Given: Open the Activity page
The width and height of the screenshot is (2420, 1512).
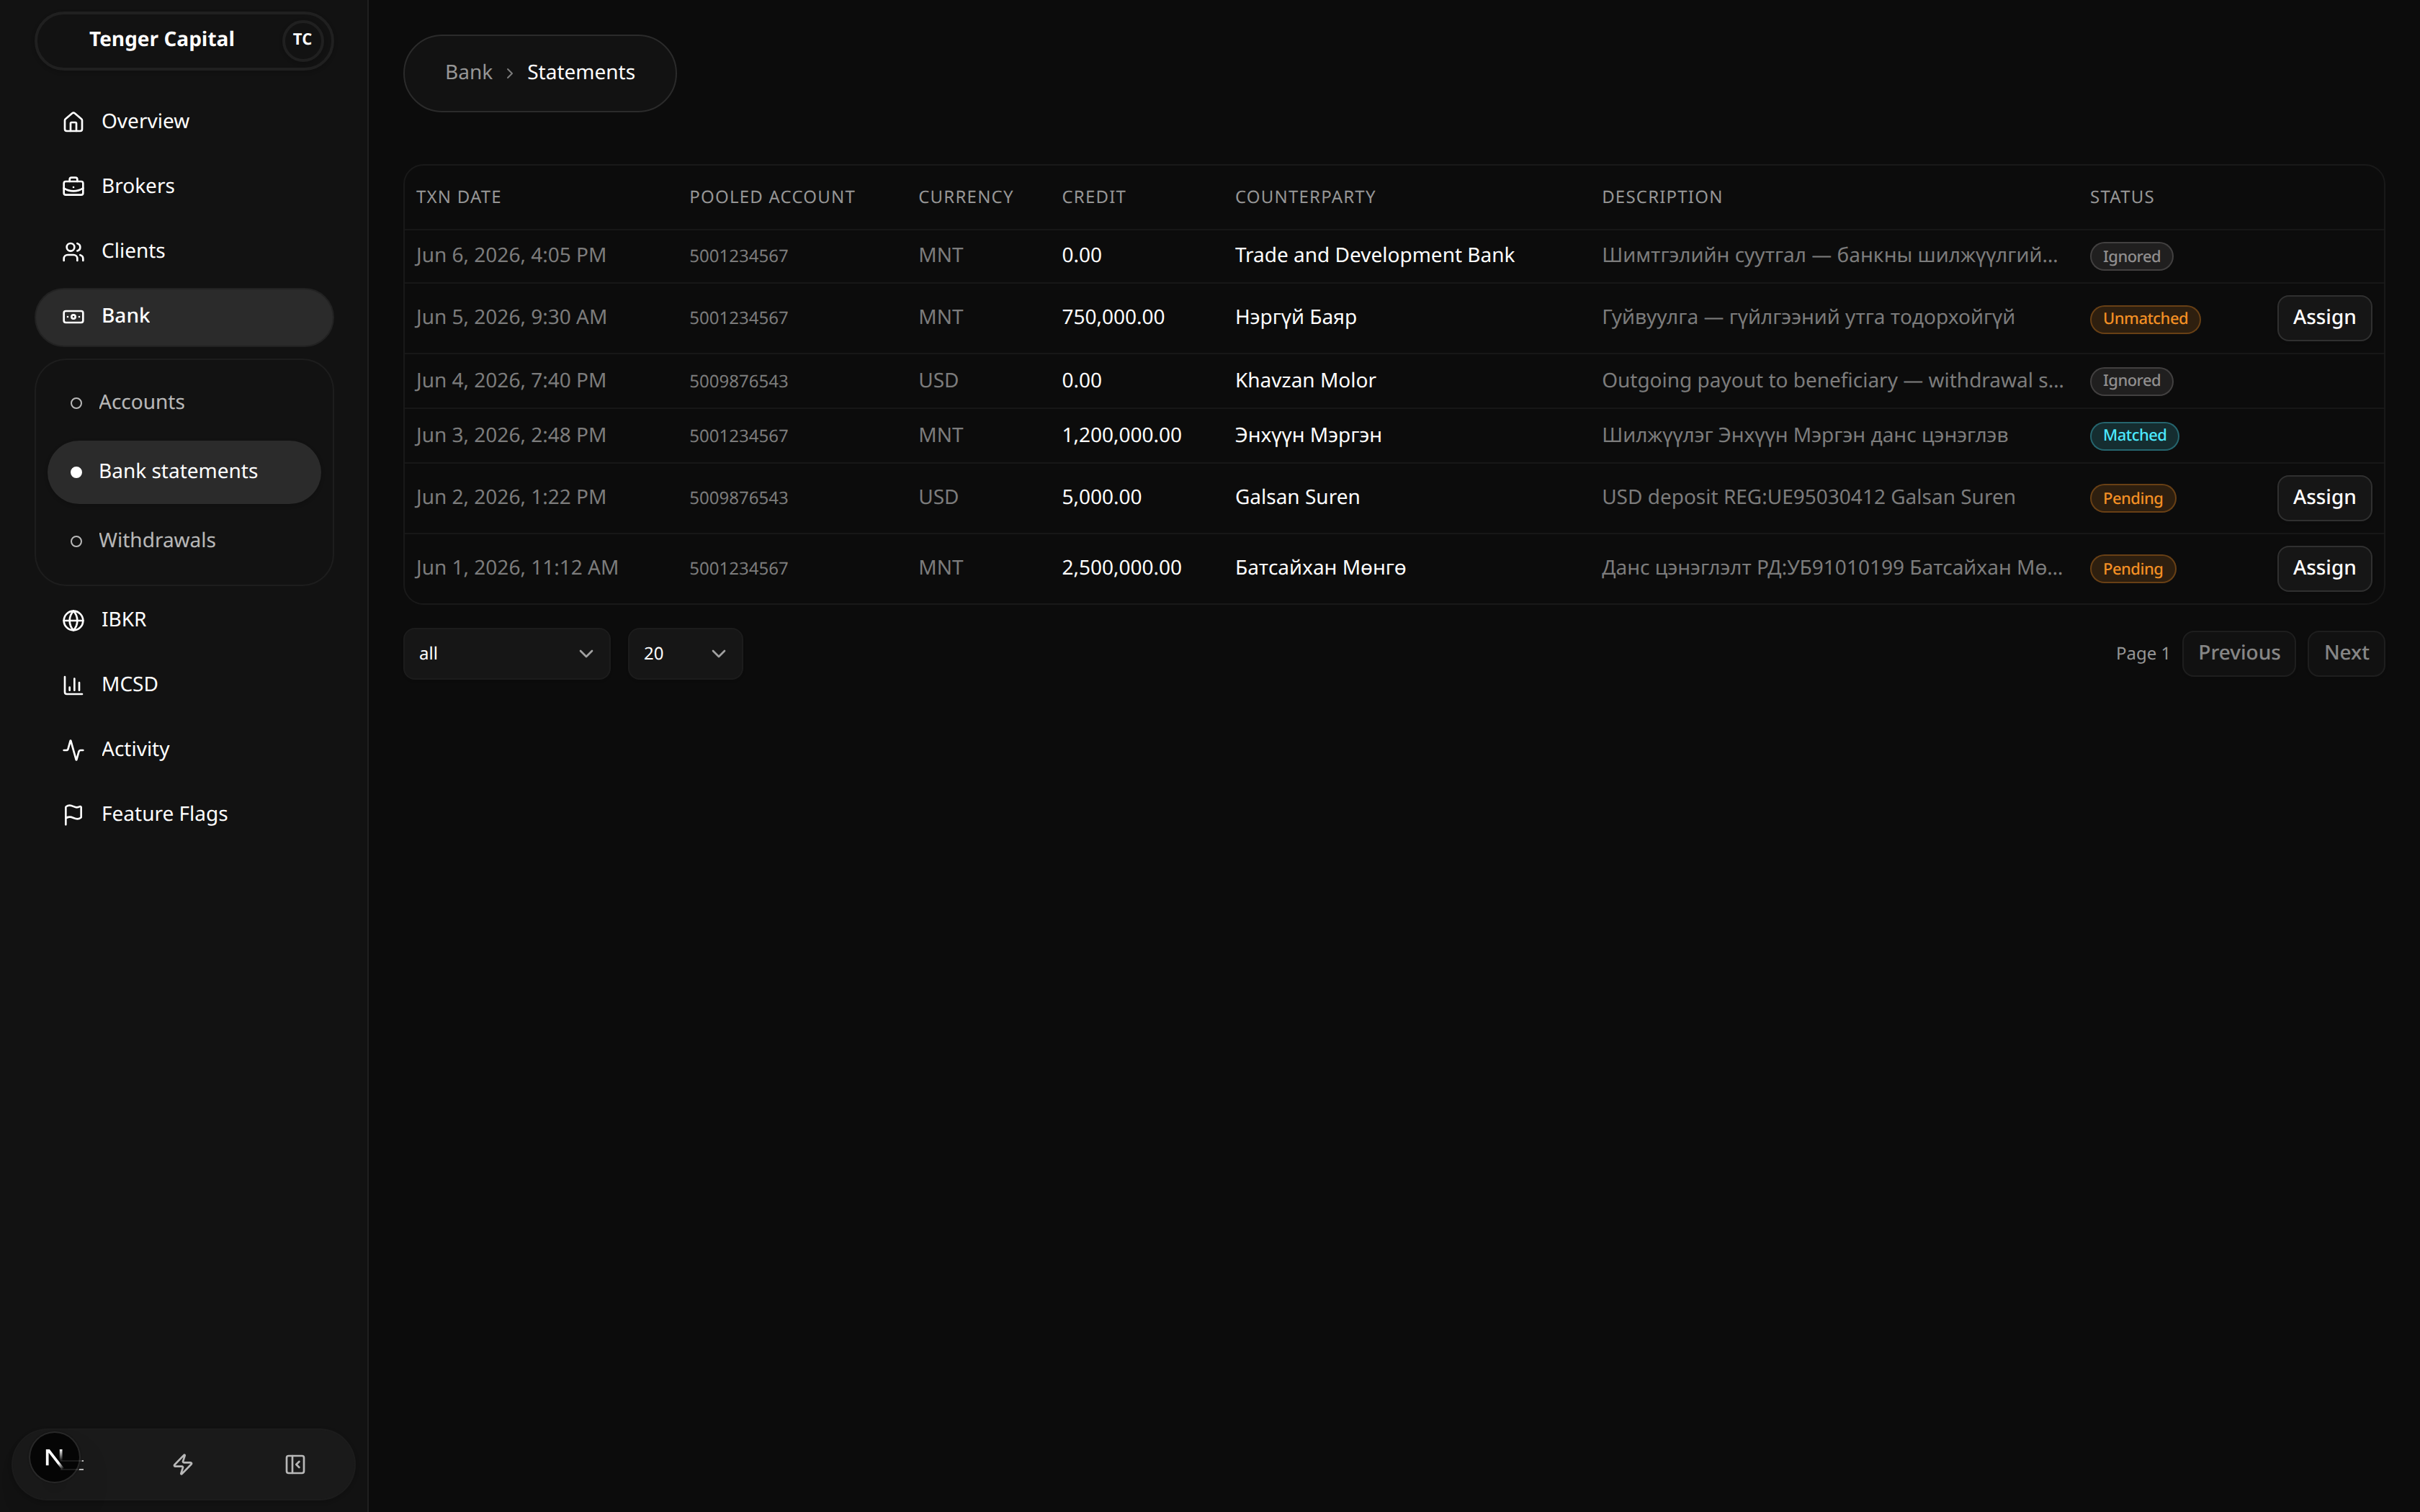Looking at the screenshot, I should coord(184,750).
